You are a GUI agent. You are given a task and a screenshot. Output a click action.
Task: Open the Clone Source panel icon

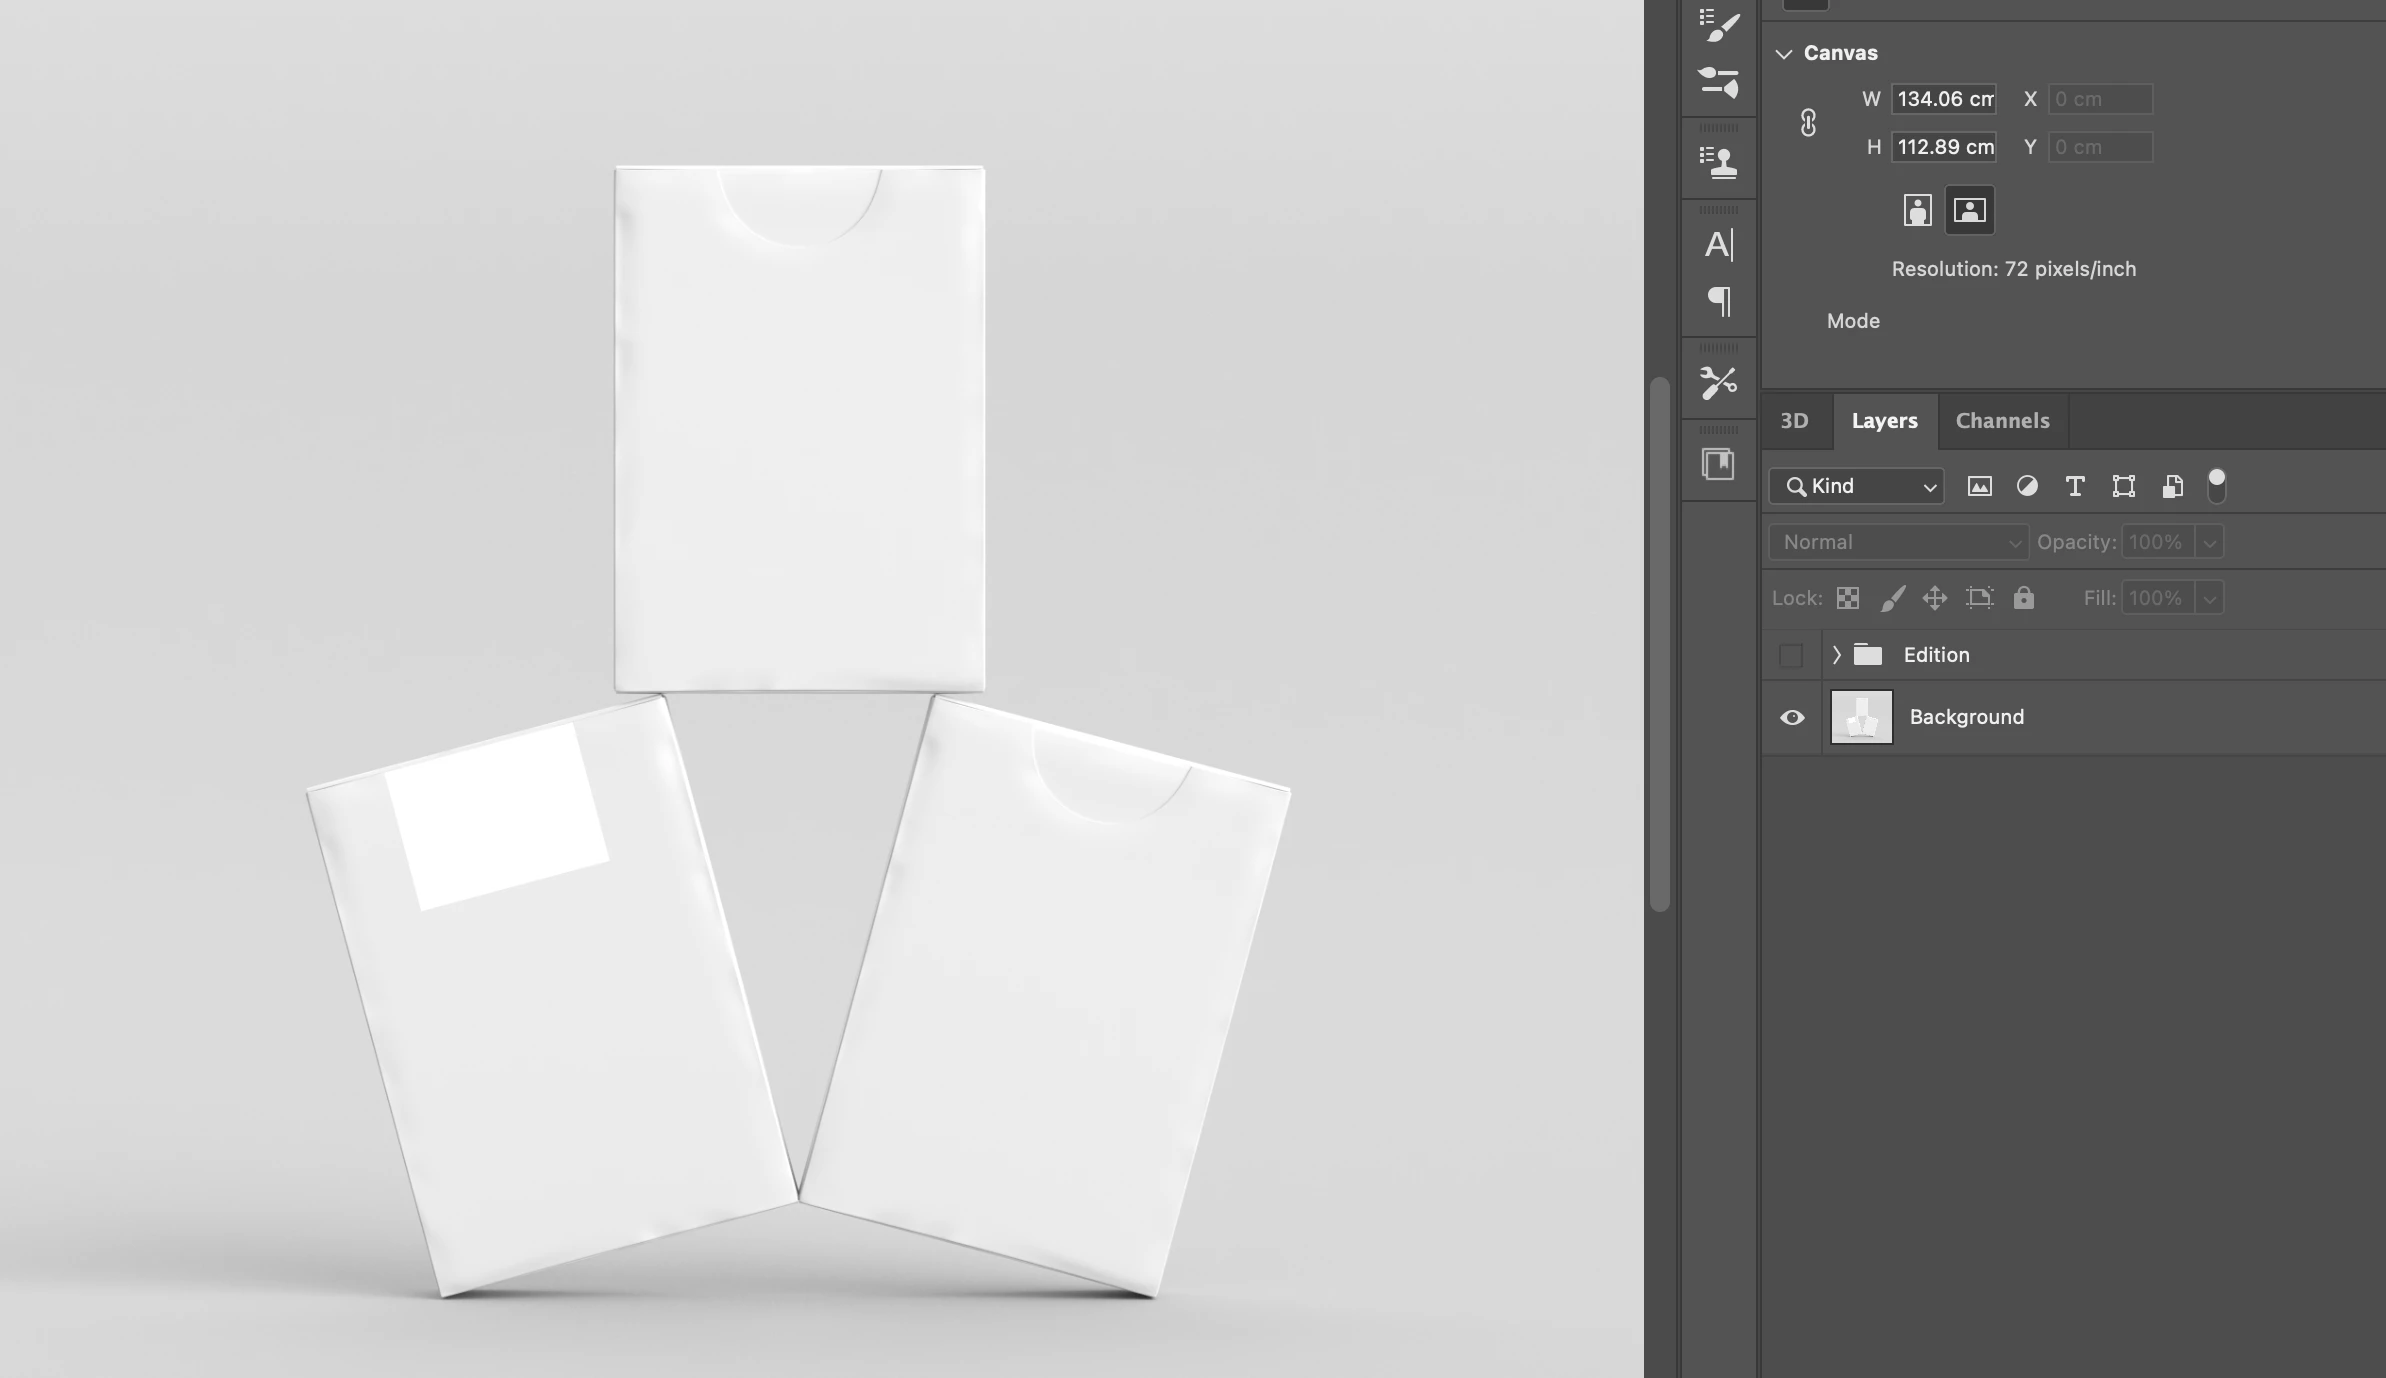pyautogui.click(x=1719, y=162)
